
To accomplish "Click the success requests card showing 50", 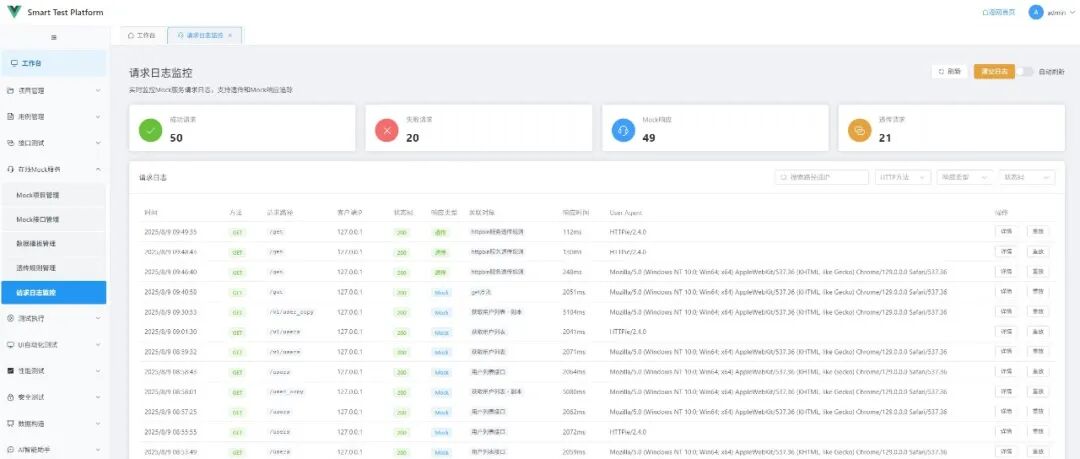I will [242, 128].
